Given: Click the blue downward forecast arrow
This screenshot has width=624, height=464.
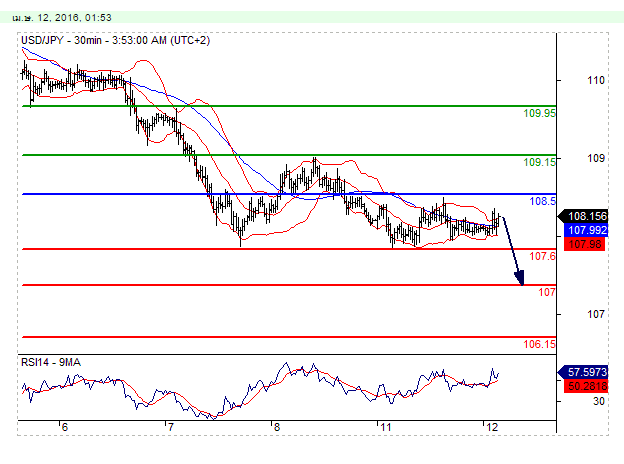Looking at the screenshot, I should [513, 252].
